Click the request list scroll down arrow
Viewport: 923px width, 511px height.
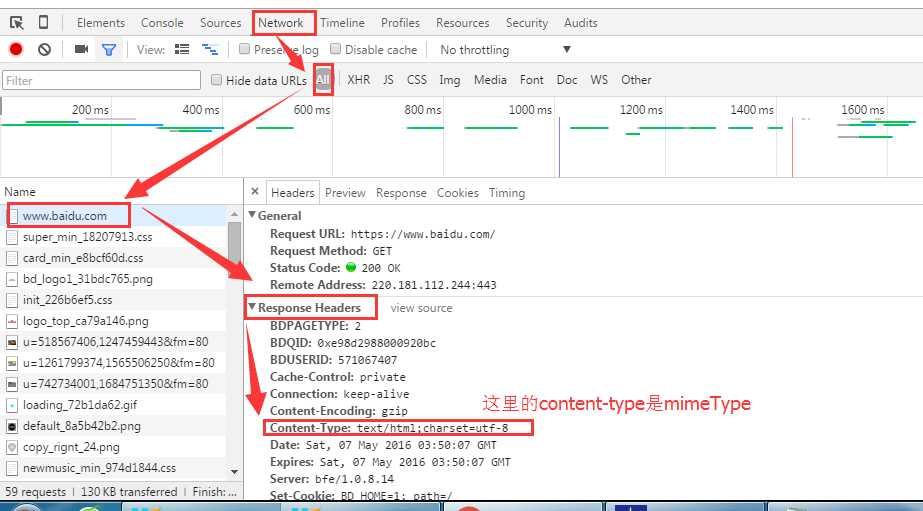click(x=234, y=472)
